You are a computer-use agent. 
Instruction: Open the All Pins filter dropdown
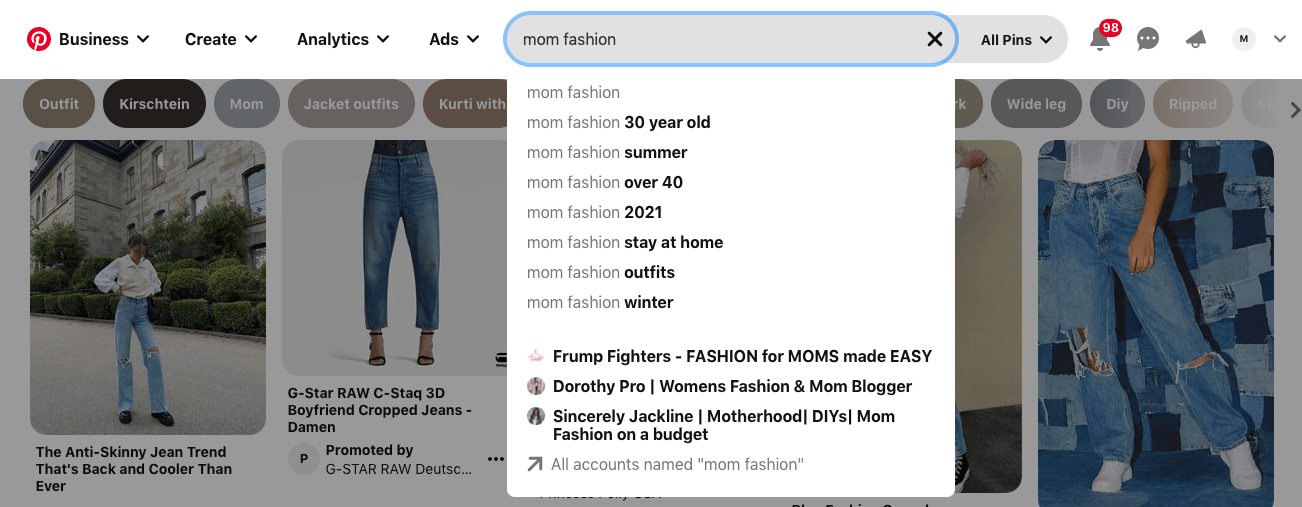[1016, 40]
